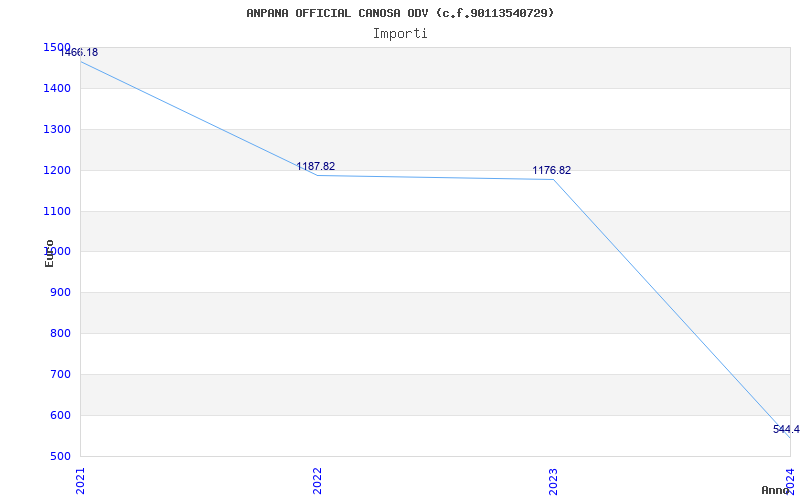Select the Importi subtitle text
800x500 pixels.
[400, 34]
